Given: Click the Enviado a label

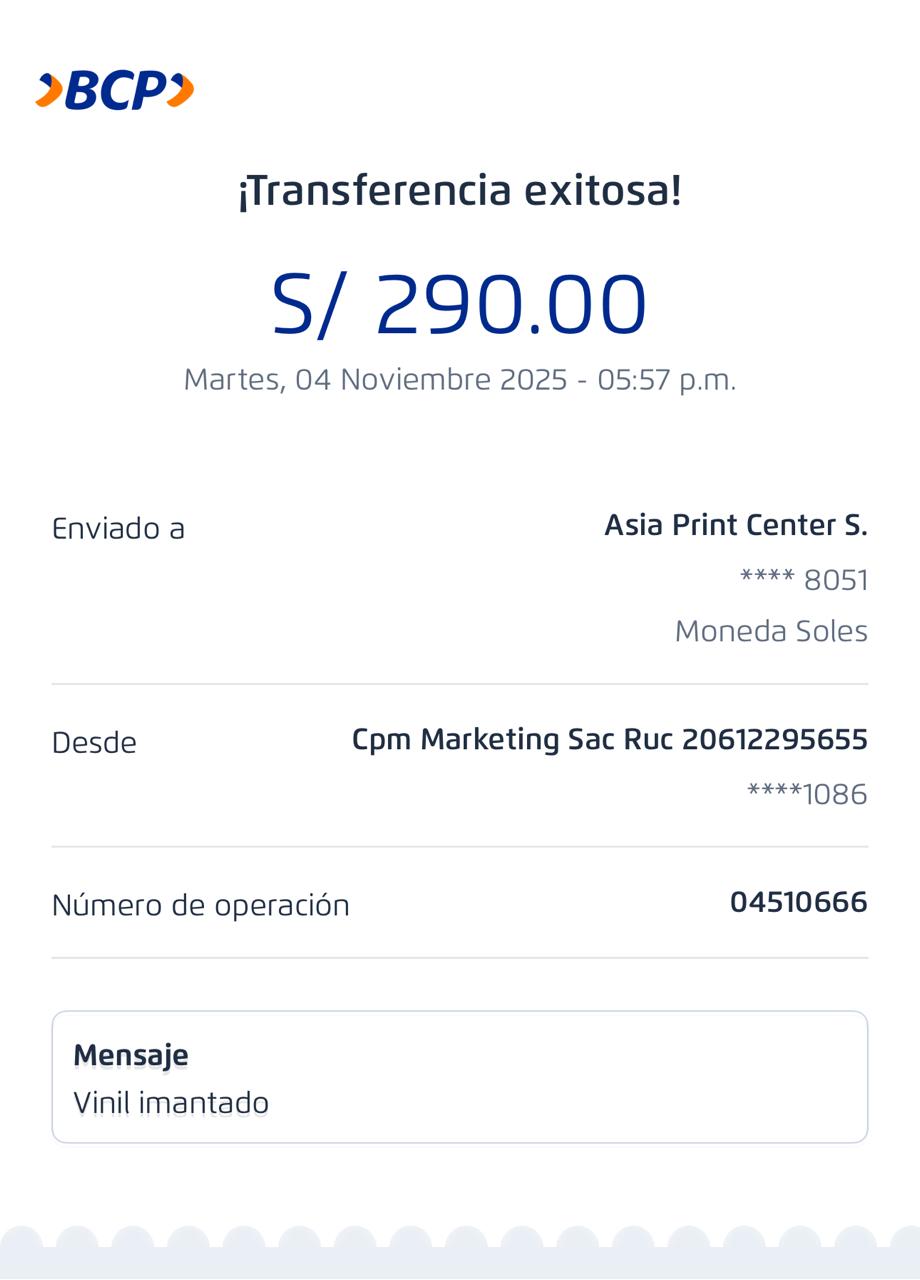Looking at the screenshot, I should point(118,529).
